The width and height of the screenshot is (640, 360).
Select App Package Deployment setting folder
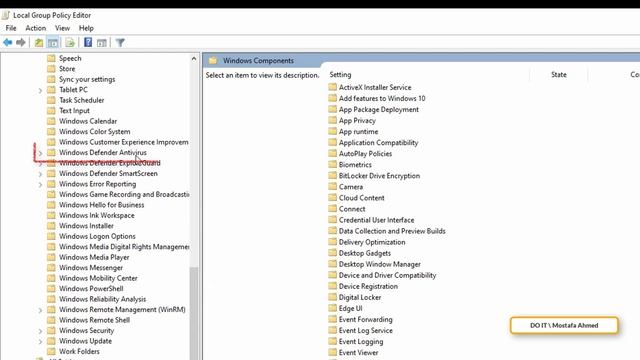pos(378,109)
